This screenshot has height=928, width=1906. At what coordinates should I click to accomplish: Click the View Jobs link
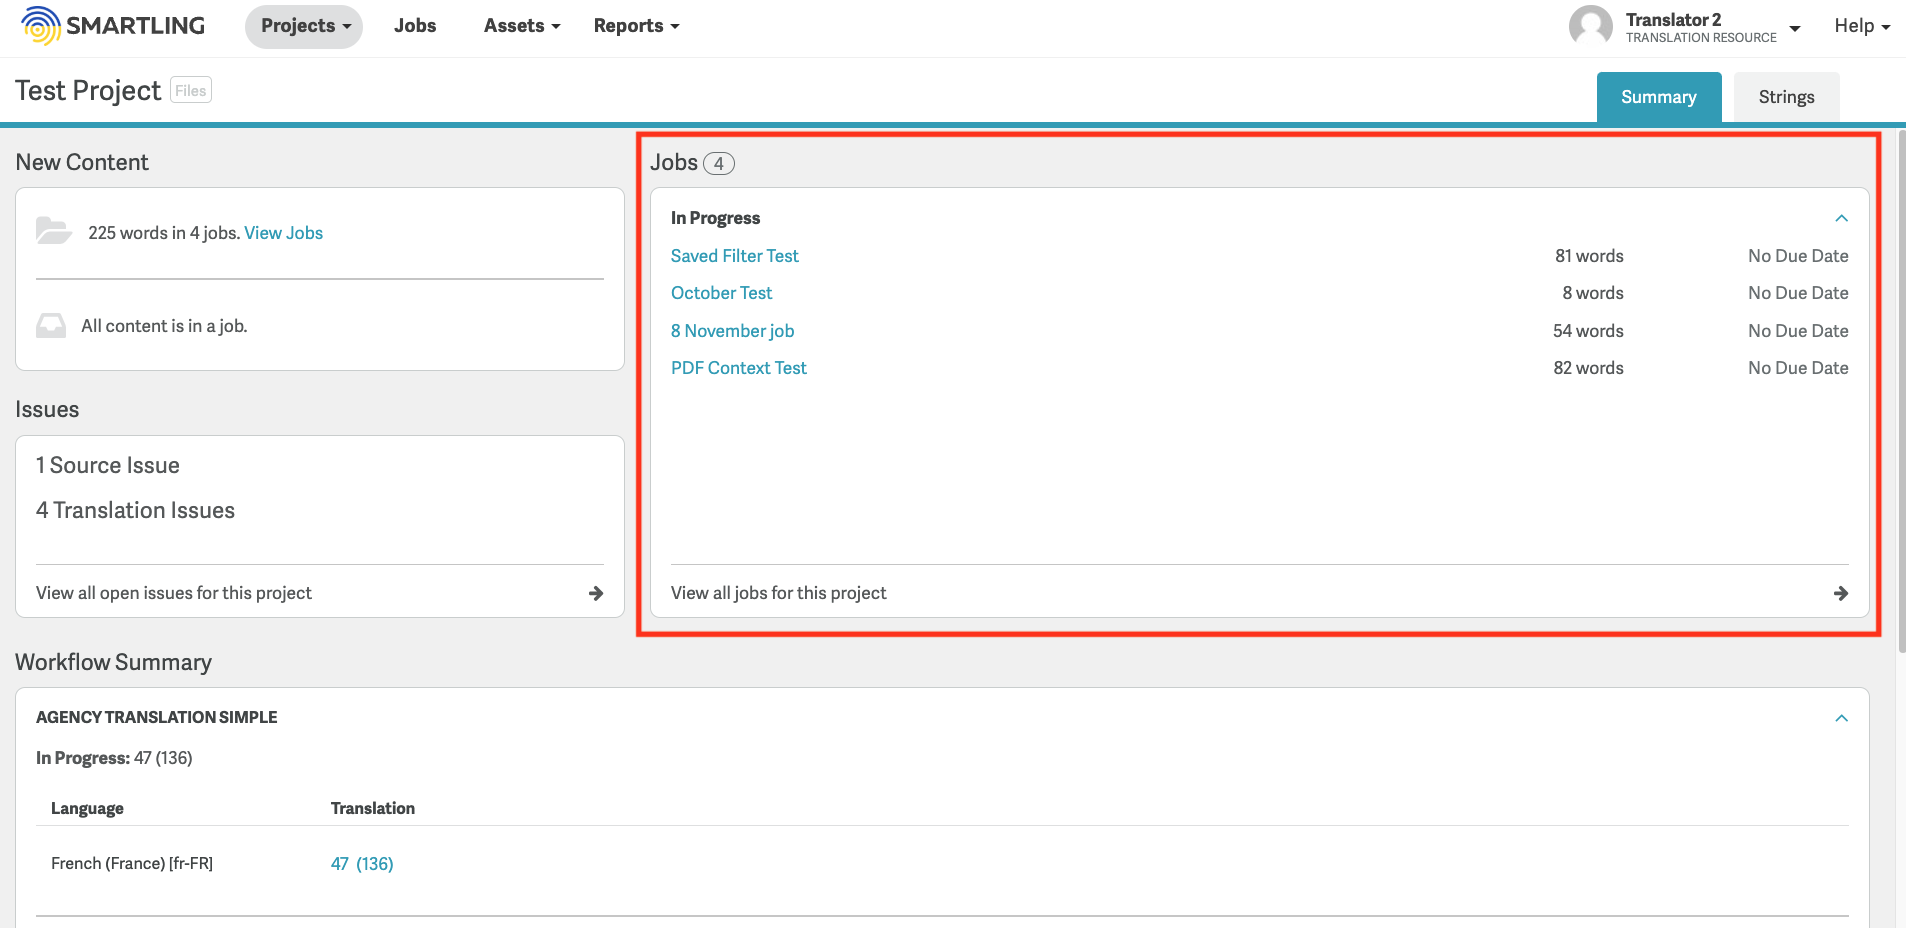pyautogui.click(x=284, y=233)
